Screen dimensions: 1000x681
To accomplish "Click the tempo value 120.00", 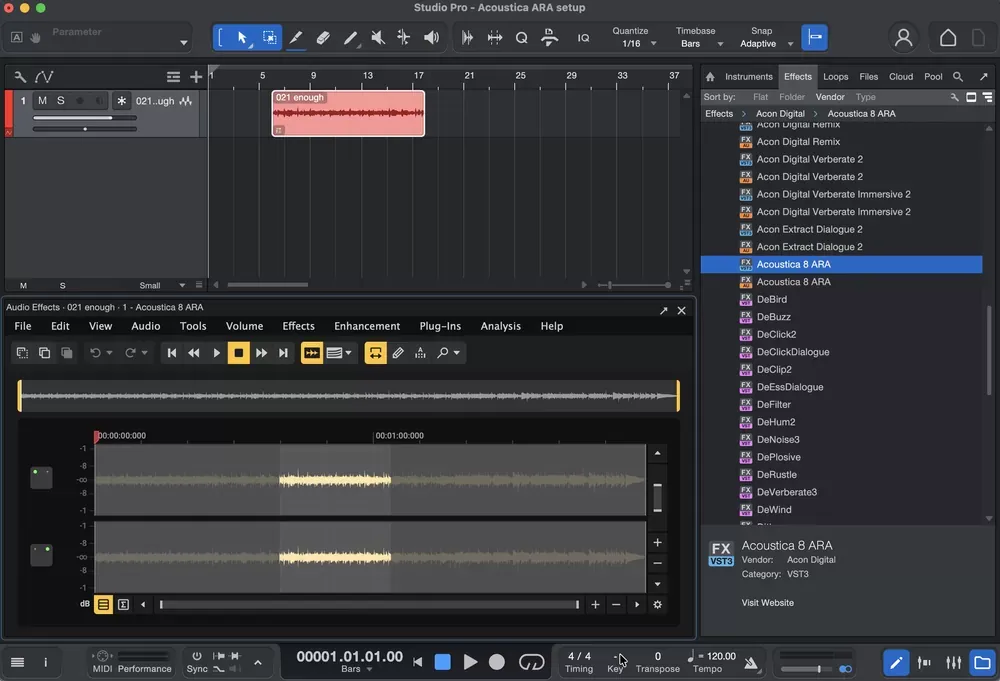I will pos(721,656).
